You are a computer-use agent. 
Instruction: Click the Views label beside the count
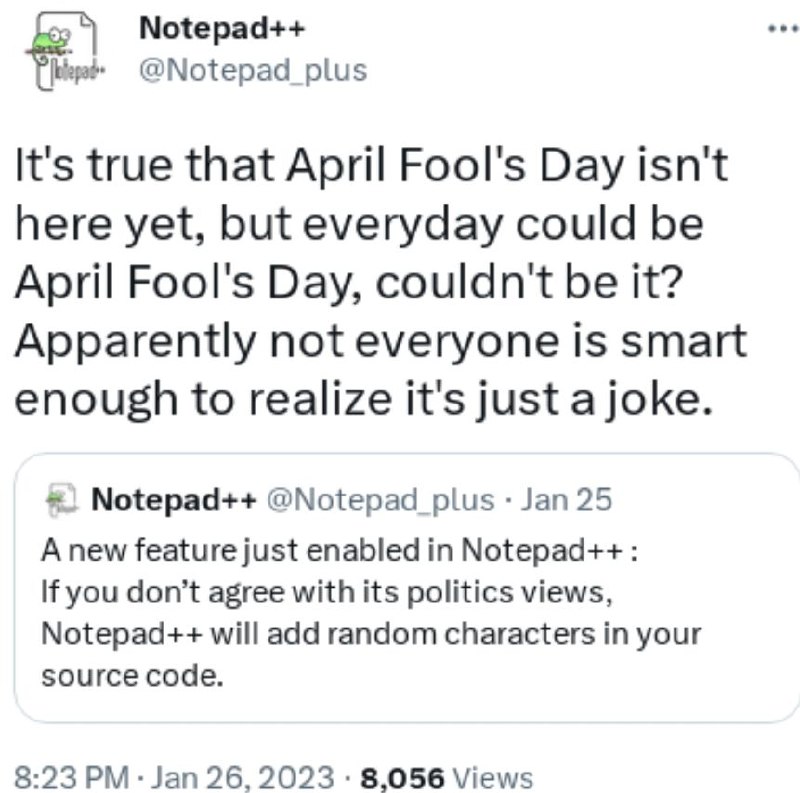(x=493, y=777)
